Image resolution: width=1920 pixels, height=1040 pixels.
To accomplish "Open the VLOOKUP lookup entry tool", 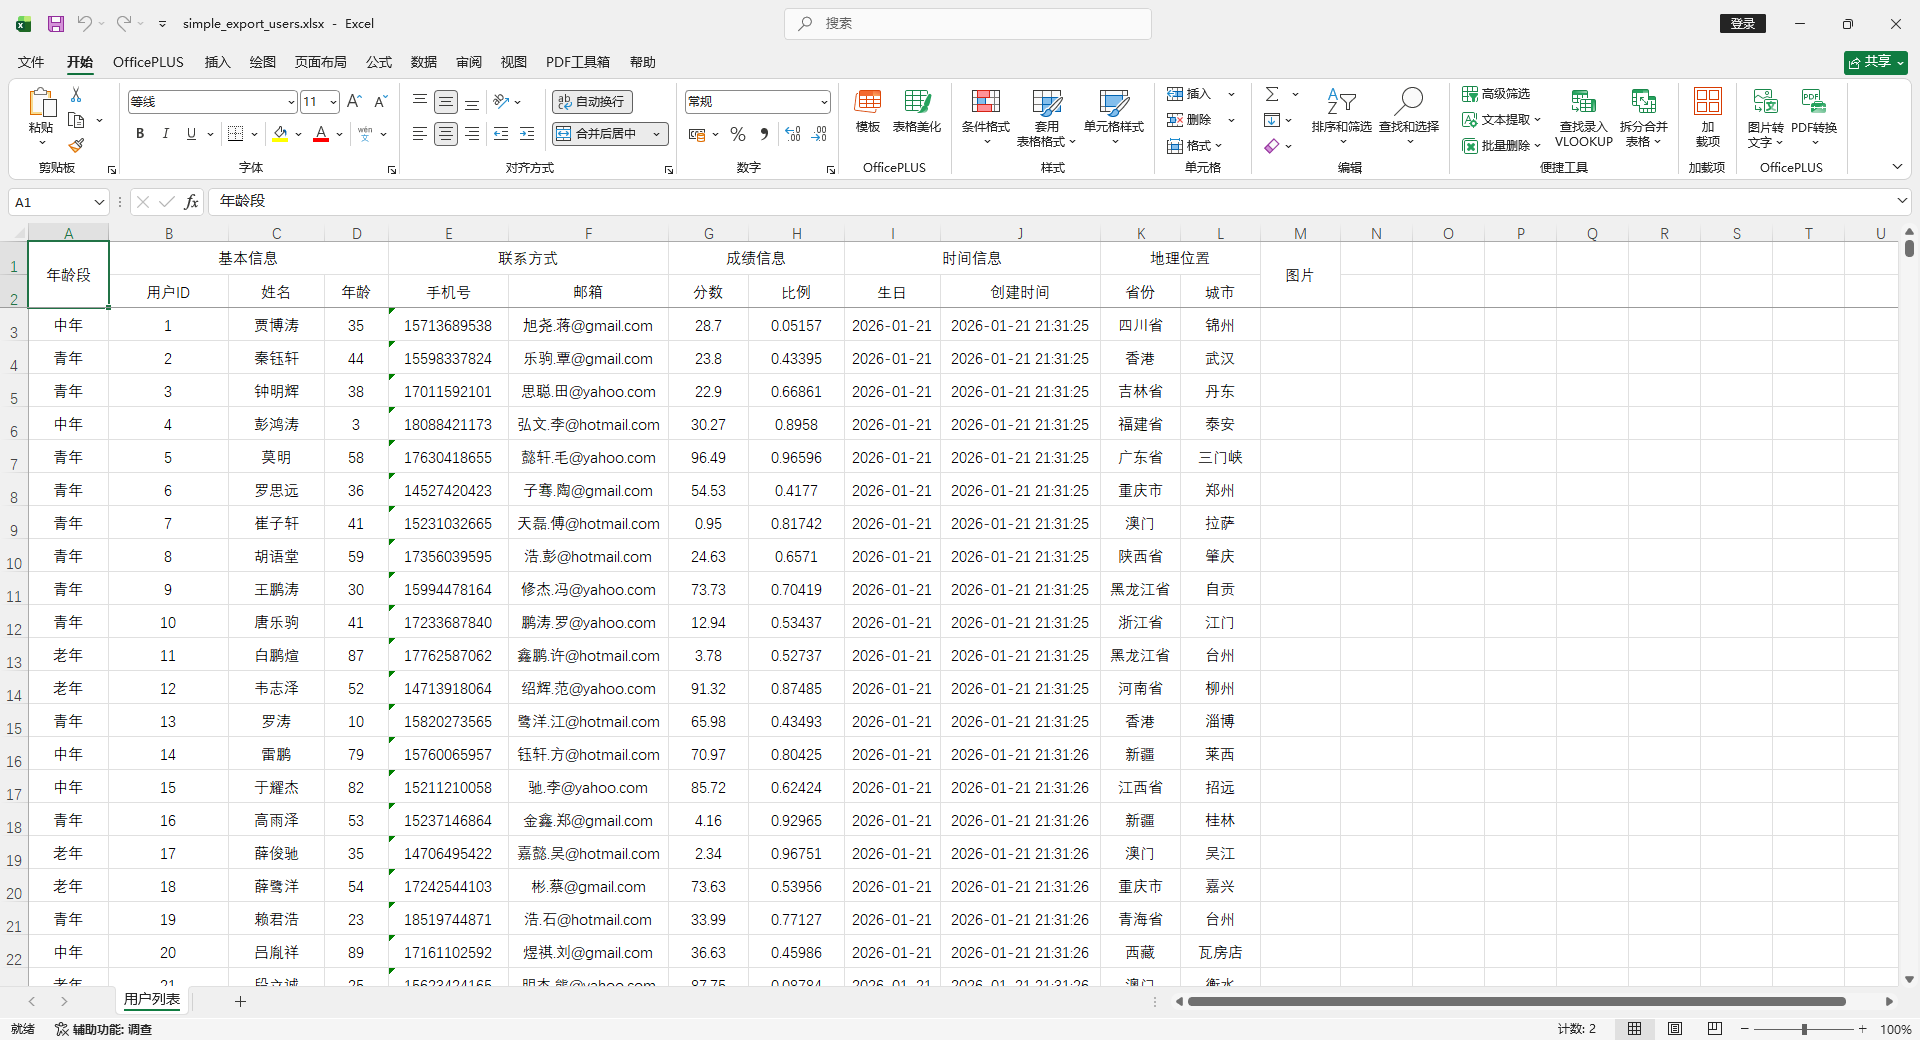I will pos(1583,103).
